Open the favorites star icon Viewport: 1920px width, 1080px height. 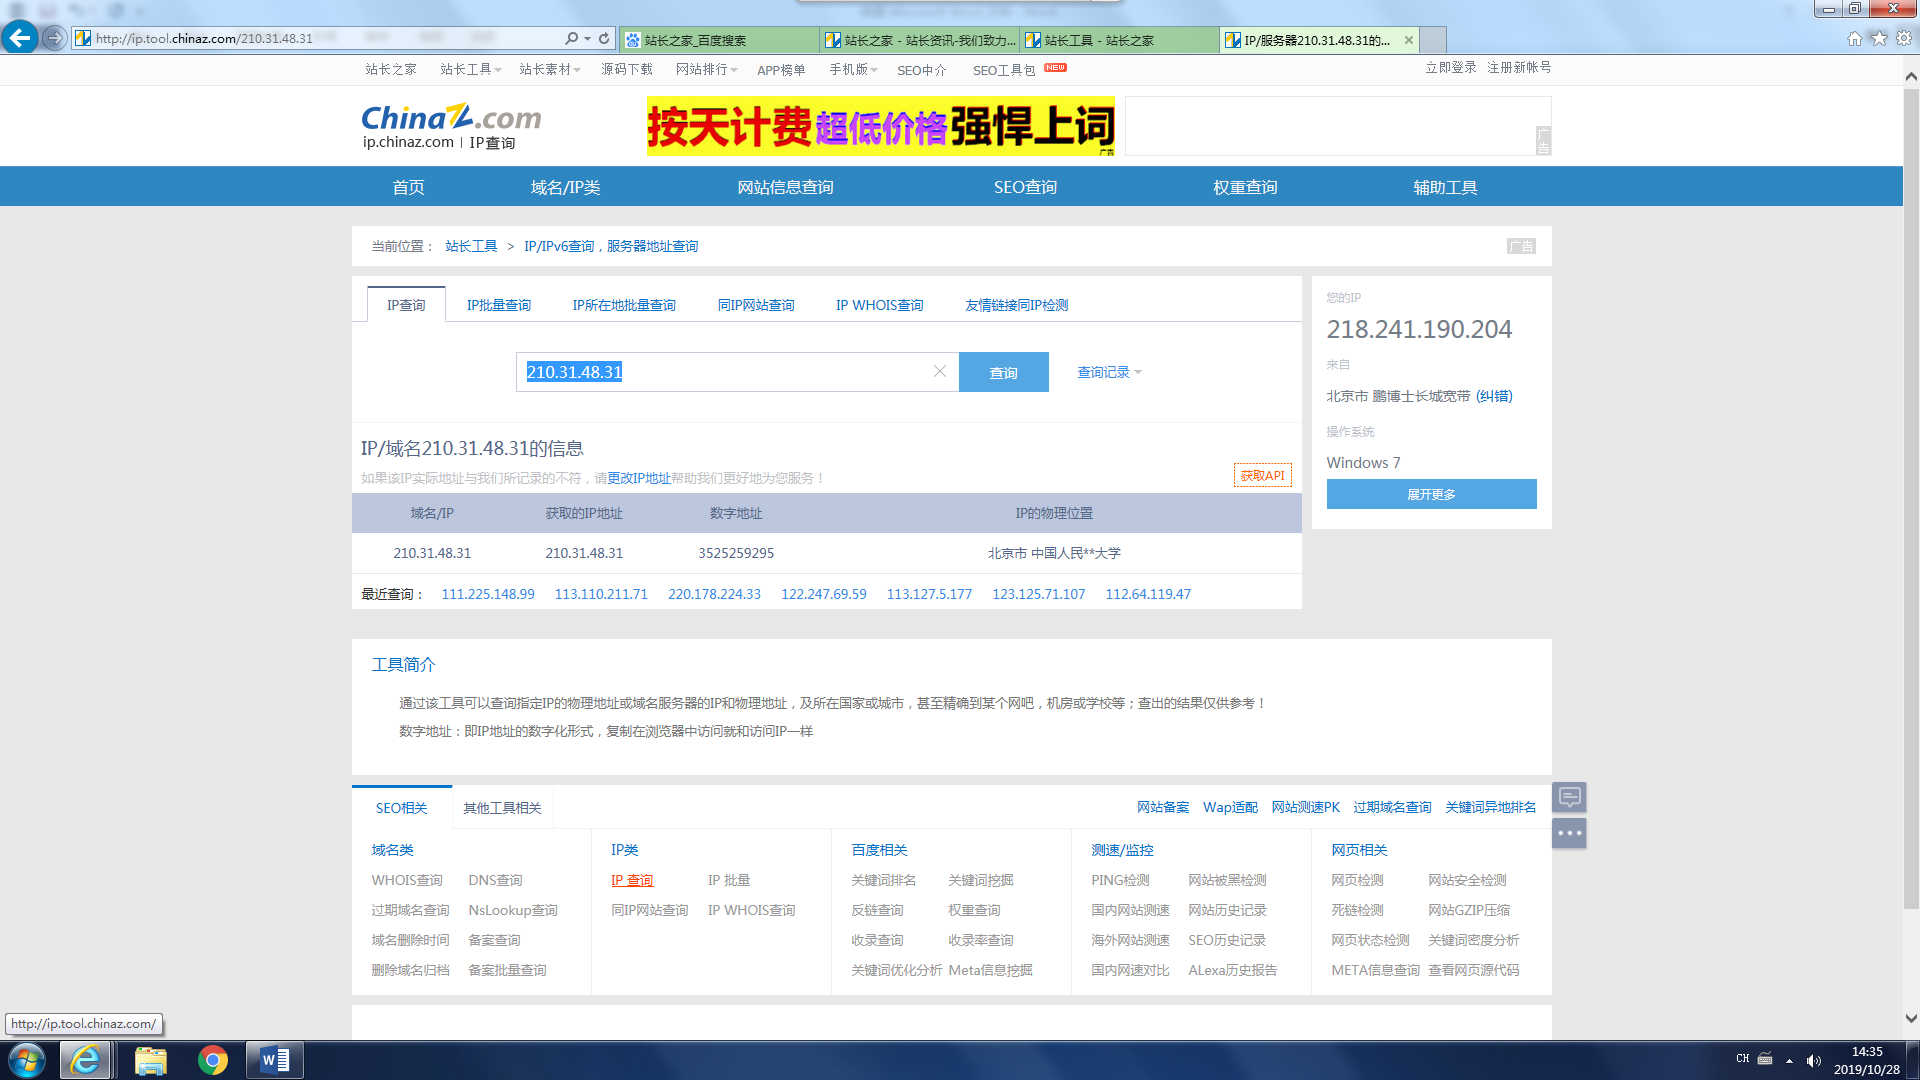(x=1879, y=38)
